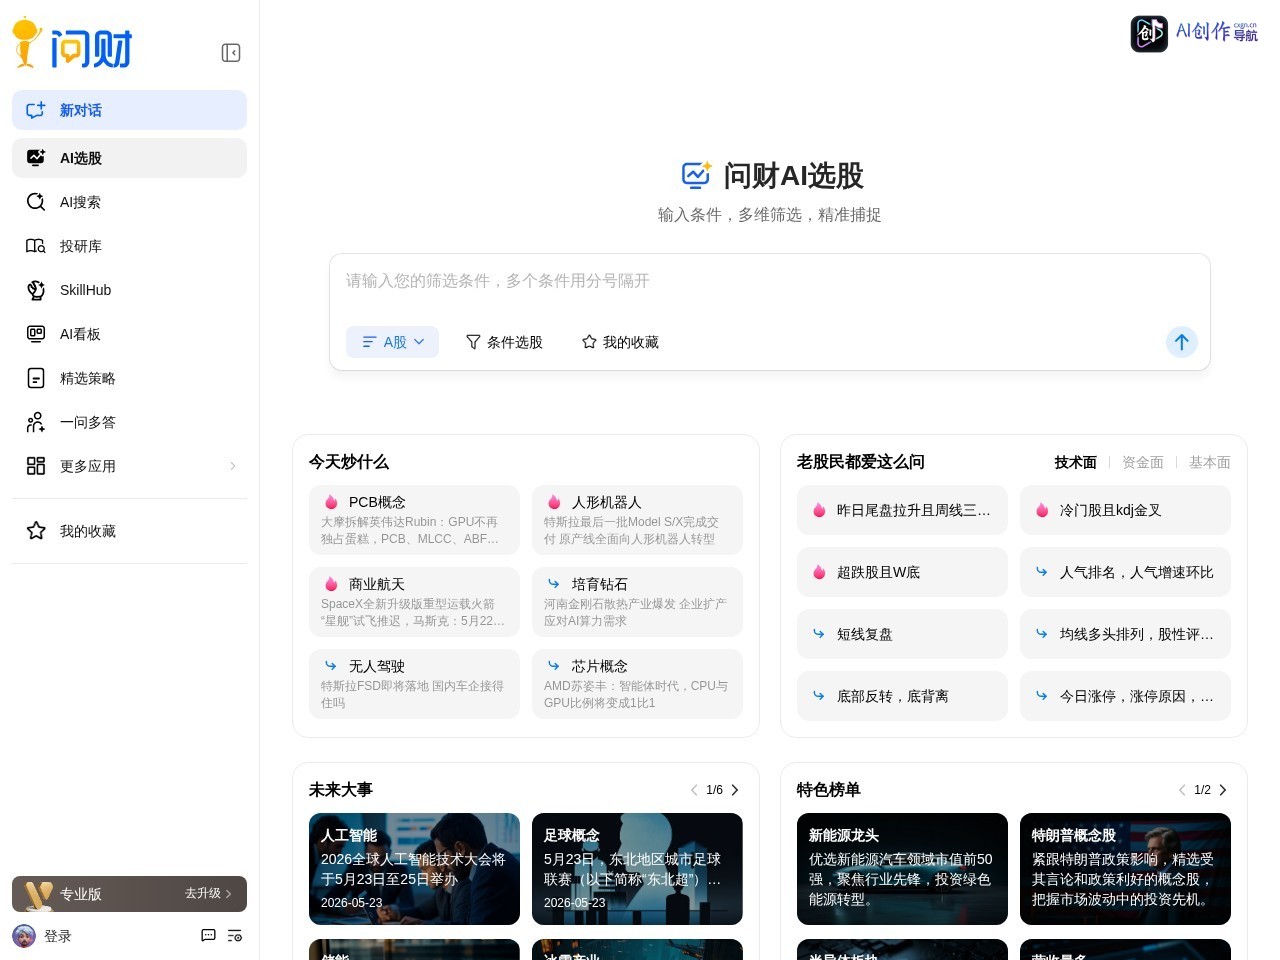The image size is (1280, 960).
Task: Go to next page in 未来大事
Action: 735,790
